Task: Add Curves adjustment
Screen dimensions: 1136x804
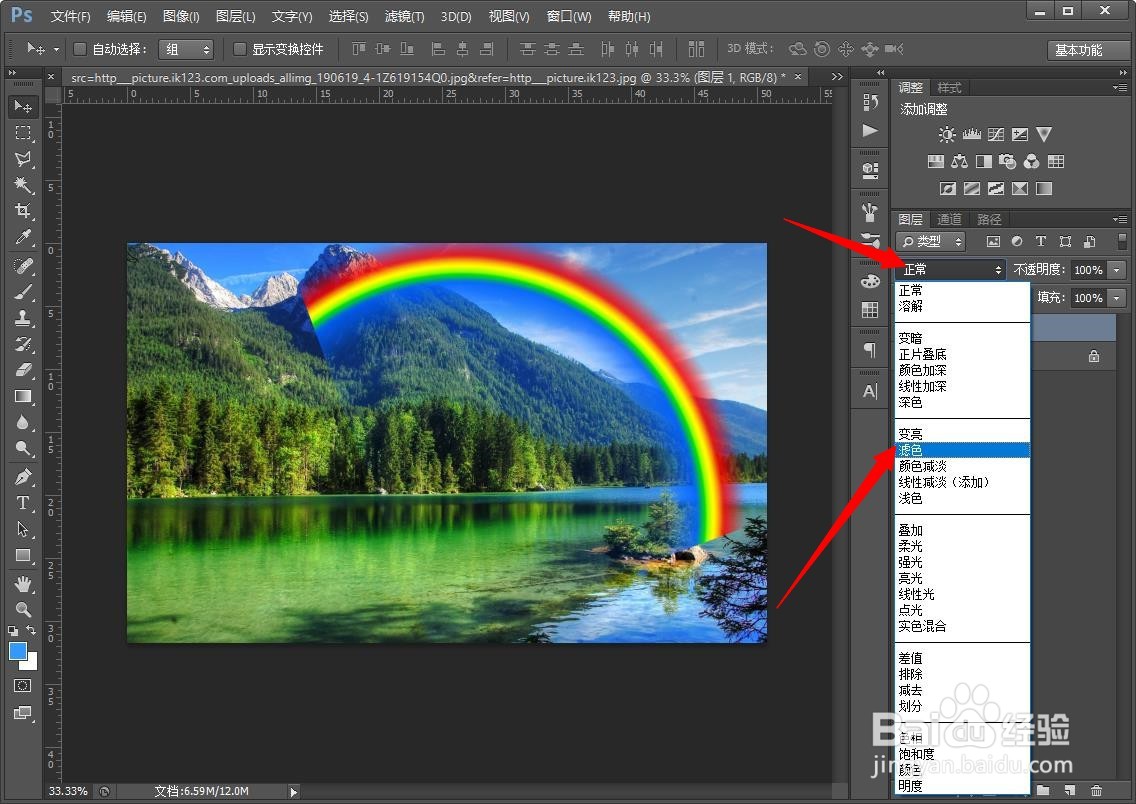Action: pyautogui.click(x=996, y=134)
